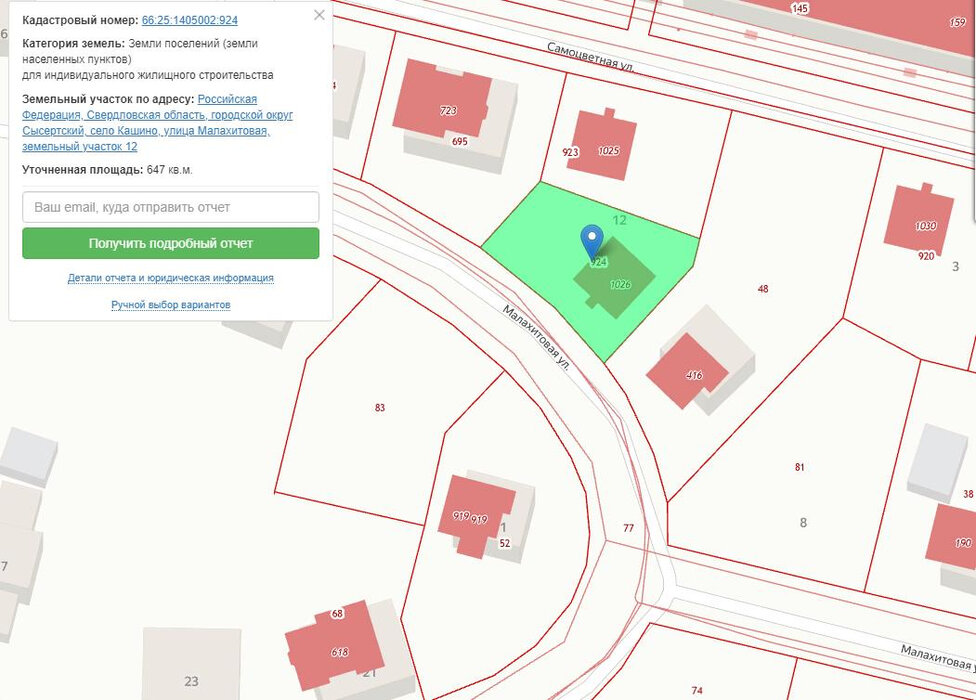Click parcel numbered 48 on map
This screenshot has height=700, width=976.
tap(763, 288)
